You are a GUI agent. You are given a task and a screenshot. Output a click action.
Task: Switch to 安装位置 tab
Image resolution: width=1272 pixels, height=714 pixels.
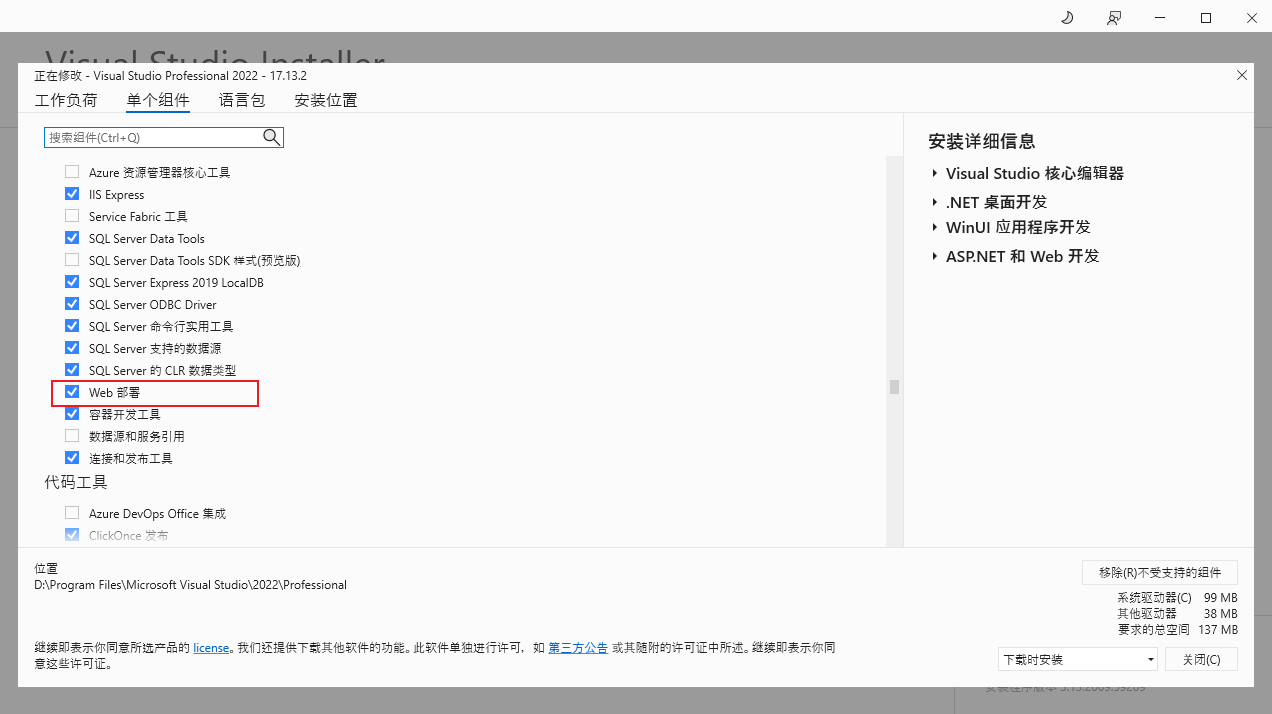point(326,100)
